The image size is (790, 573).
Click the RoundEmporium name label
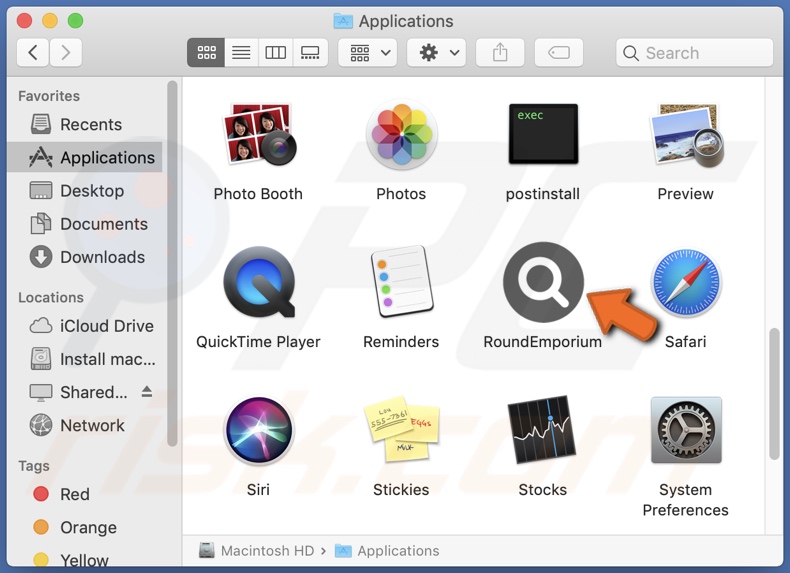point(543,342)
